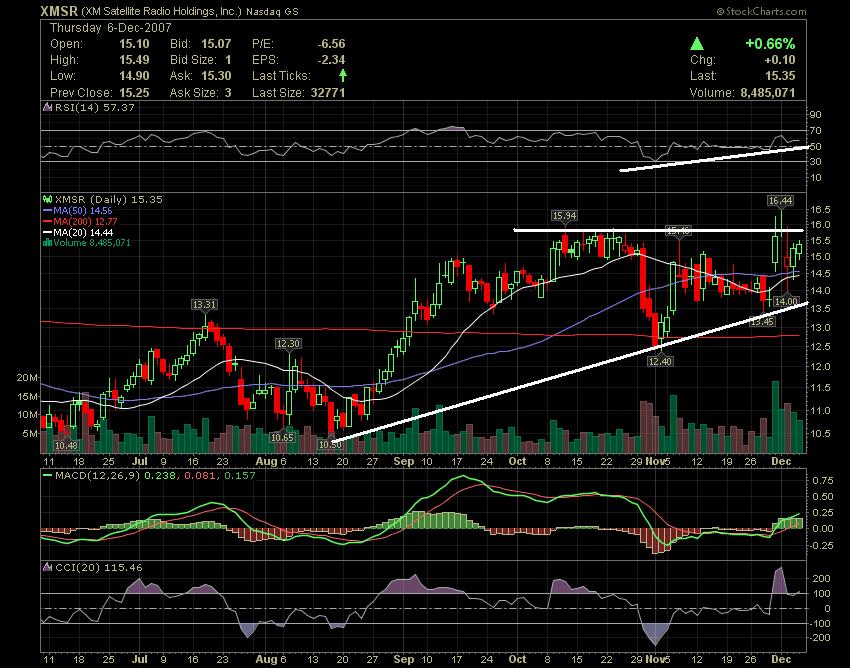The height and width of the screenshot is (668, 850).
Task: Click the blue MA(50) legend line
Action: point(47,210)
